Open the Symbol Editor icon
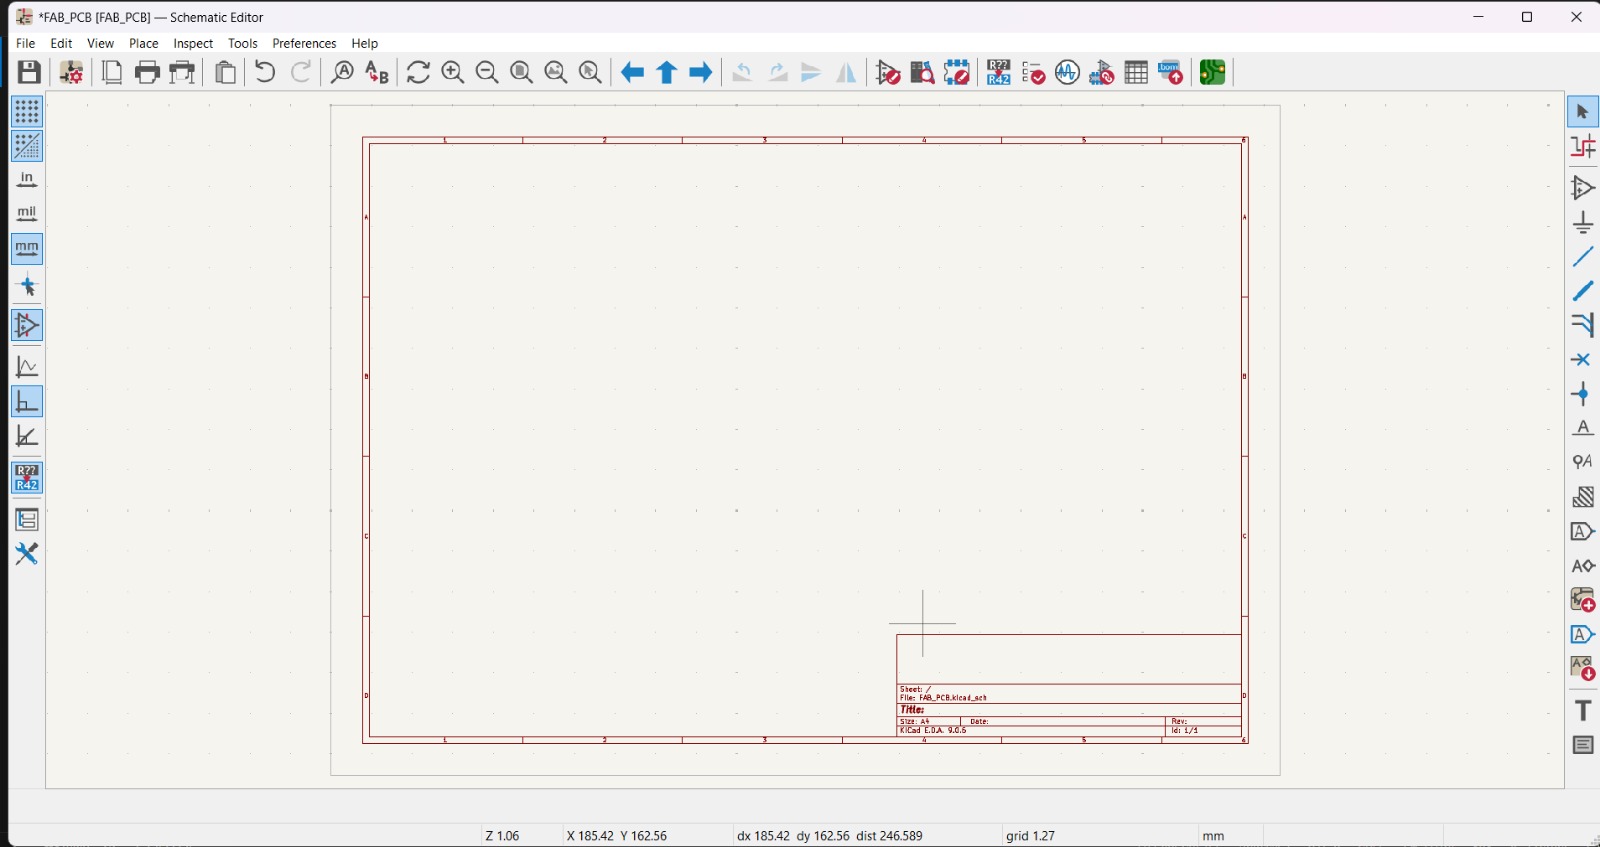Image resolution: width=1600 pixels, height=847 pixels. [888, 72]
